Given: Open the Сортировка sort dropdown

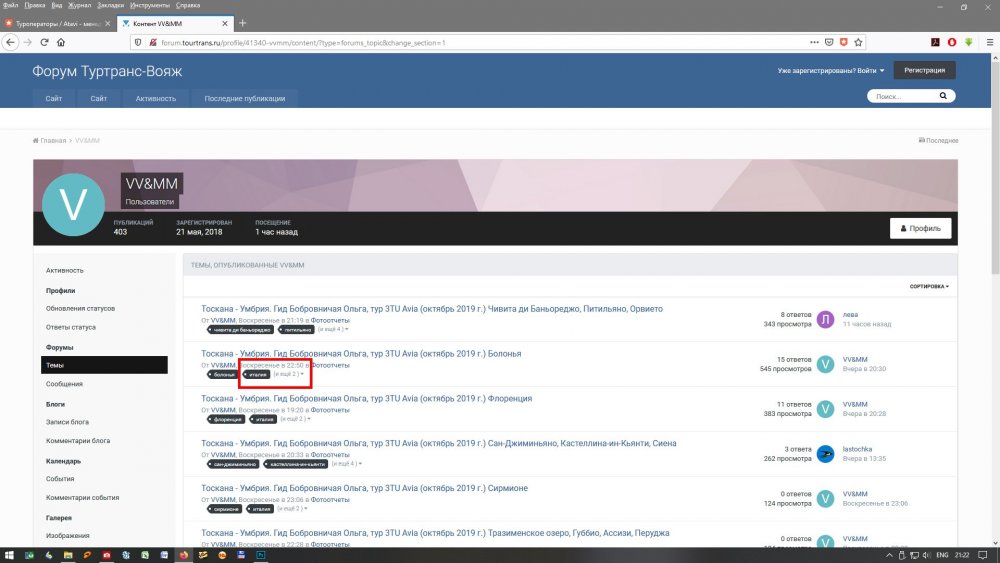Looking at the screenshot, I should tap(929, 286).
